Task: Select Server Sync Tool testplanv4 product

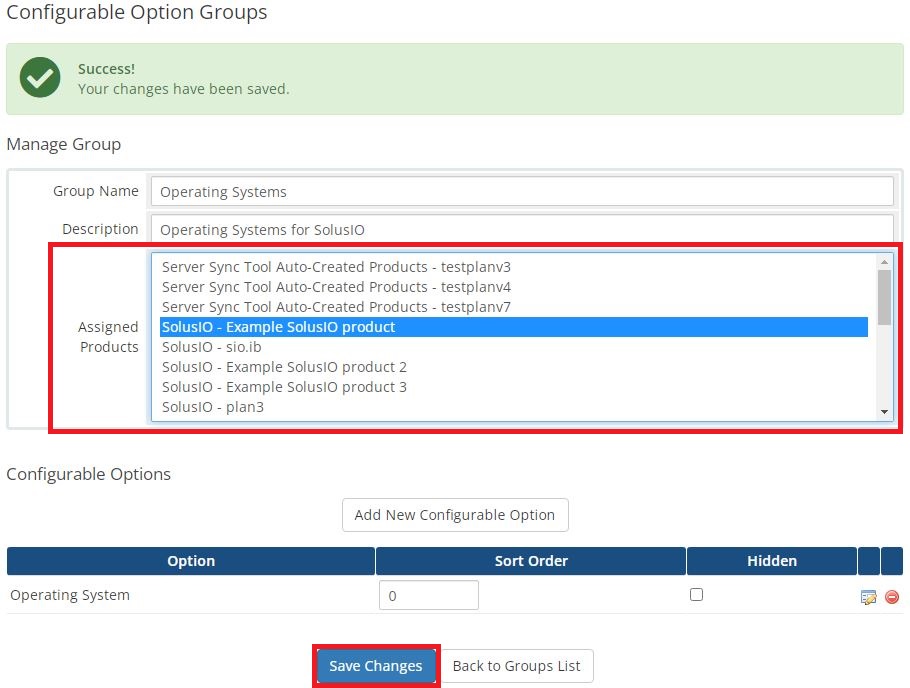Action: pos(336,287)
